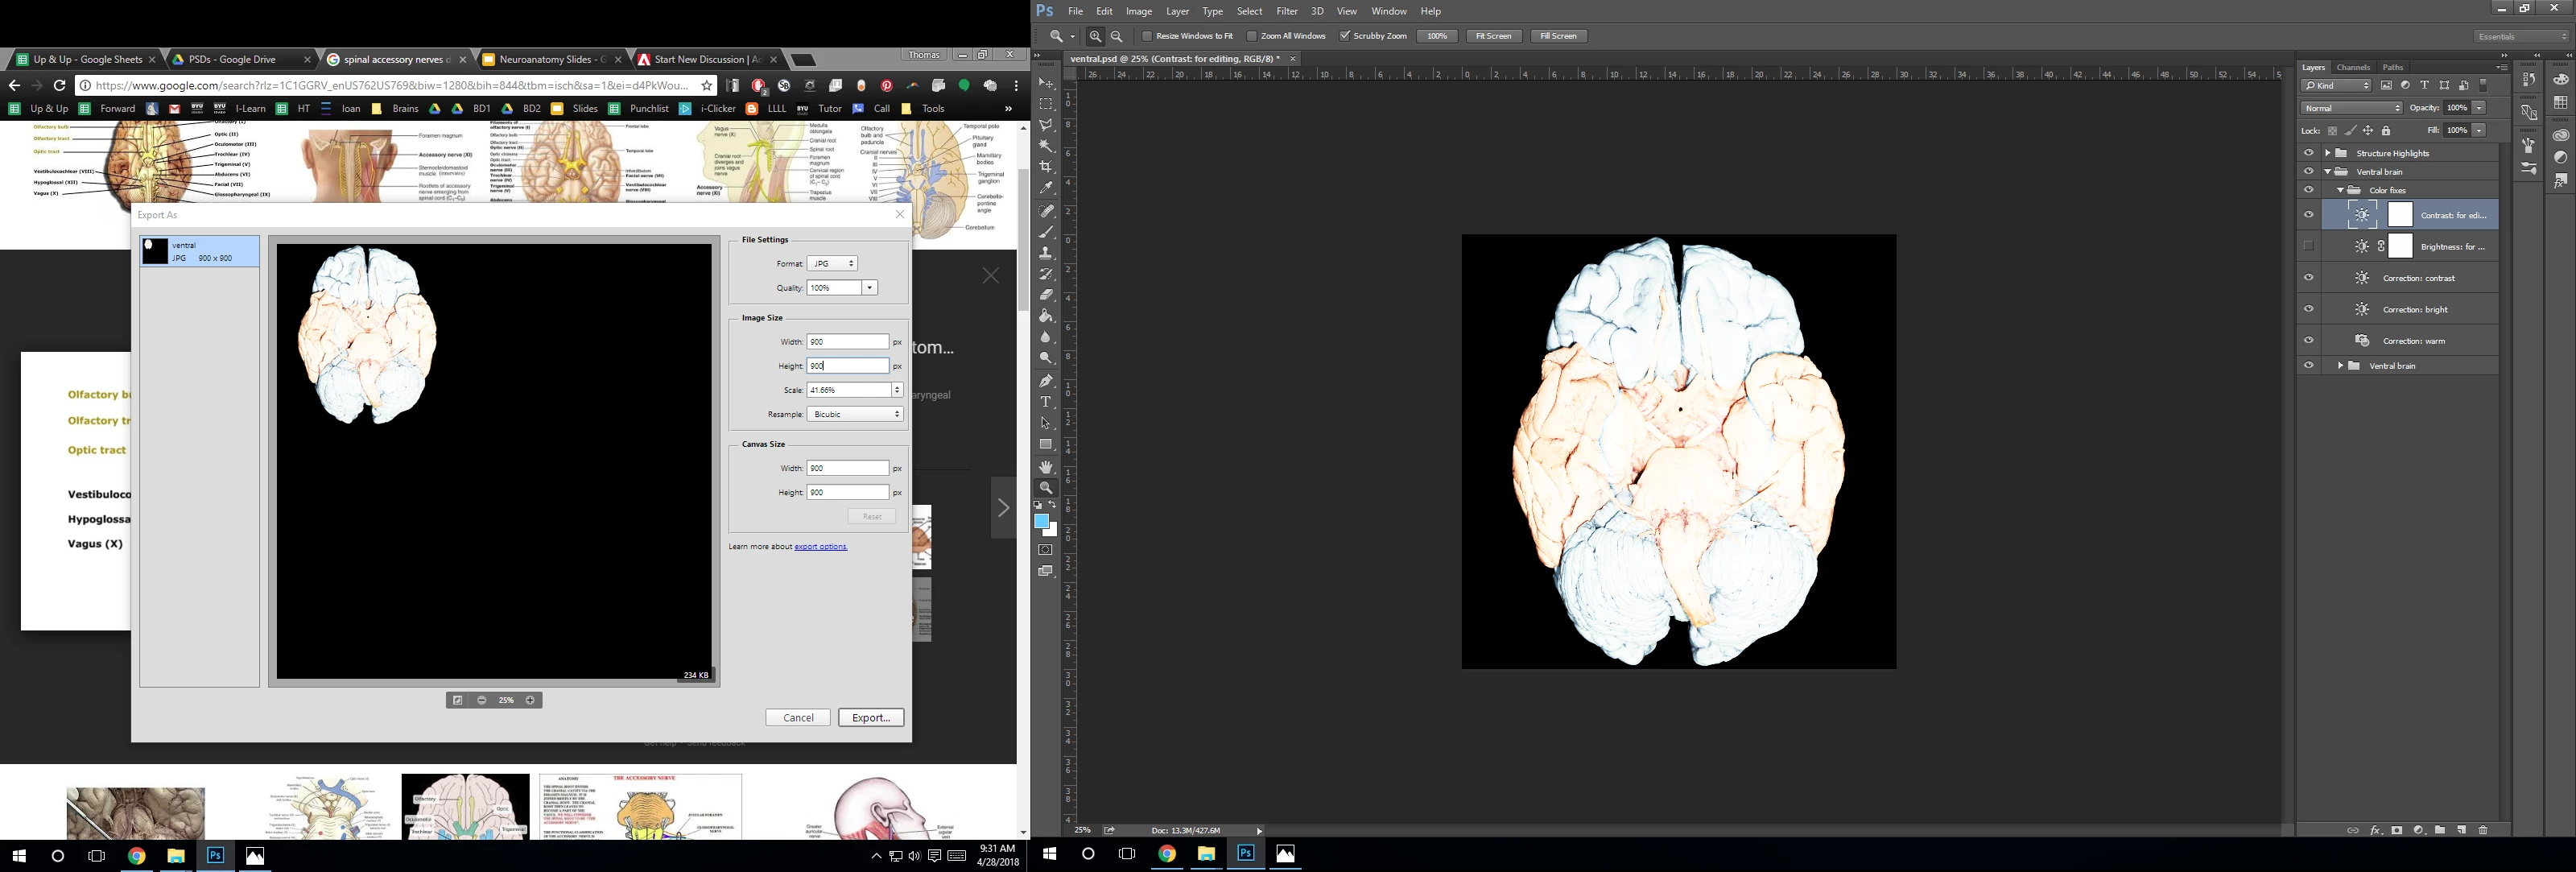
Task: Open the Swatches panel grid icon
Action: 2560,103
